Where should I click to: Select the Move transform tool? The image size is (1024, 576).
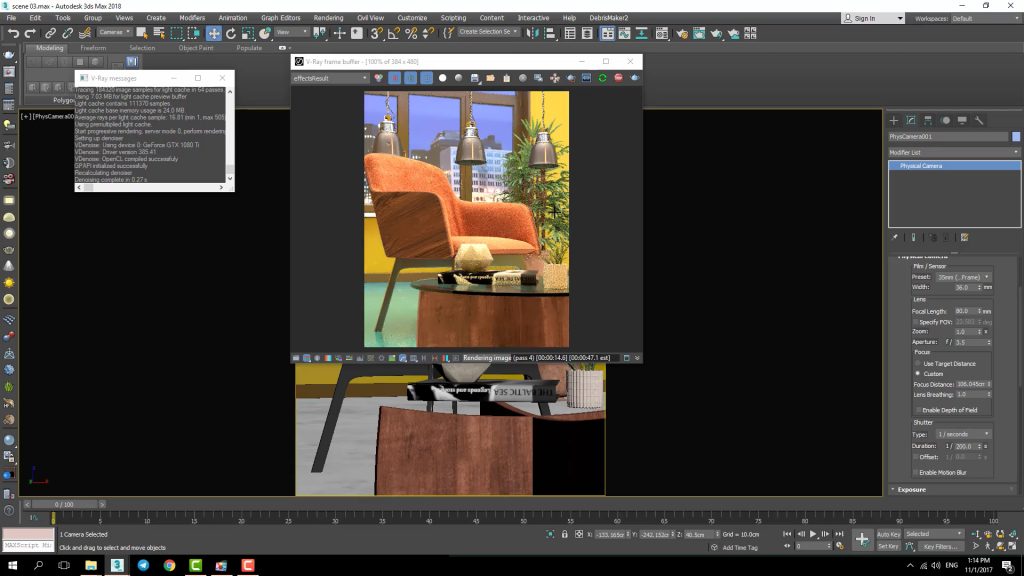coord(214,33)
